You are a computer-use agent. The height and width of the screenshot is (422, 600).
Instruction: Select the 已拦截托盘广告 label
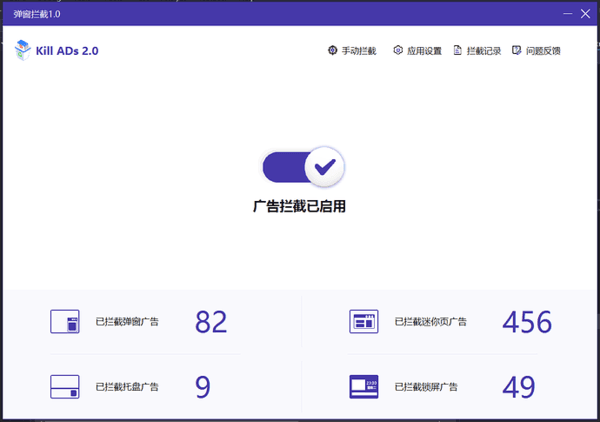[127, 387]
